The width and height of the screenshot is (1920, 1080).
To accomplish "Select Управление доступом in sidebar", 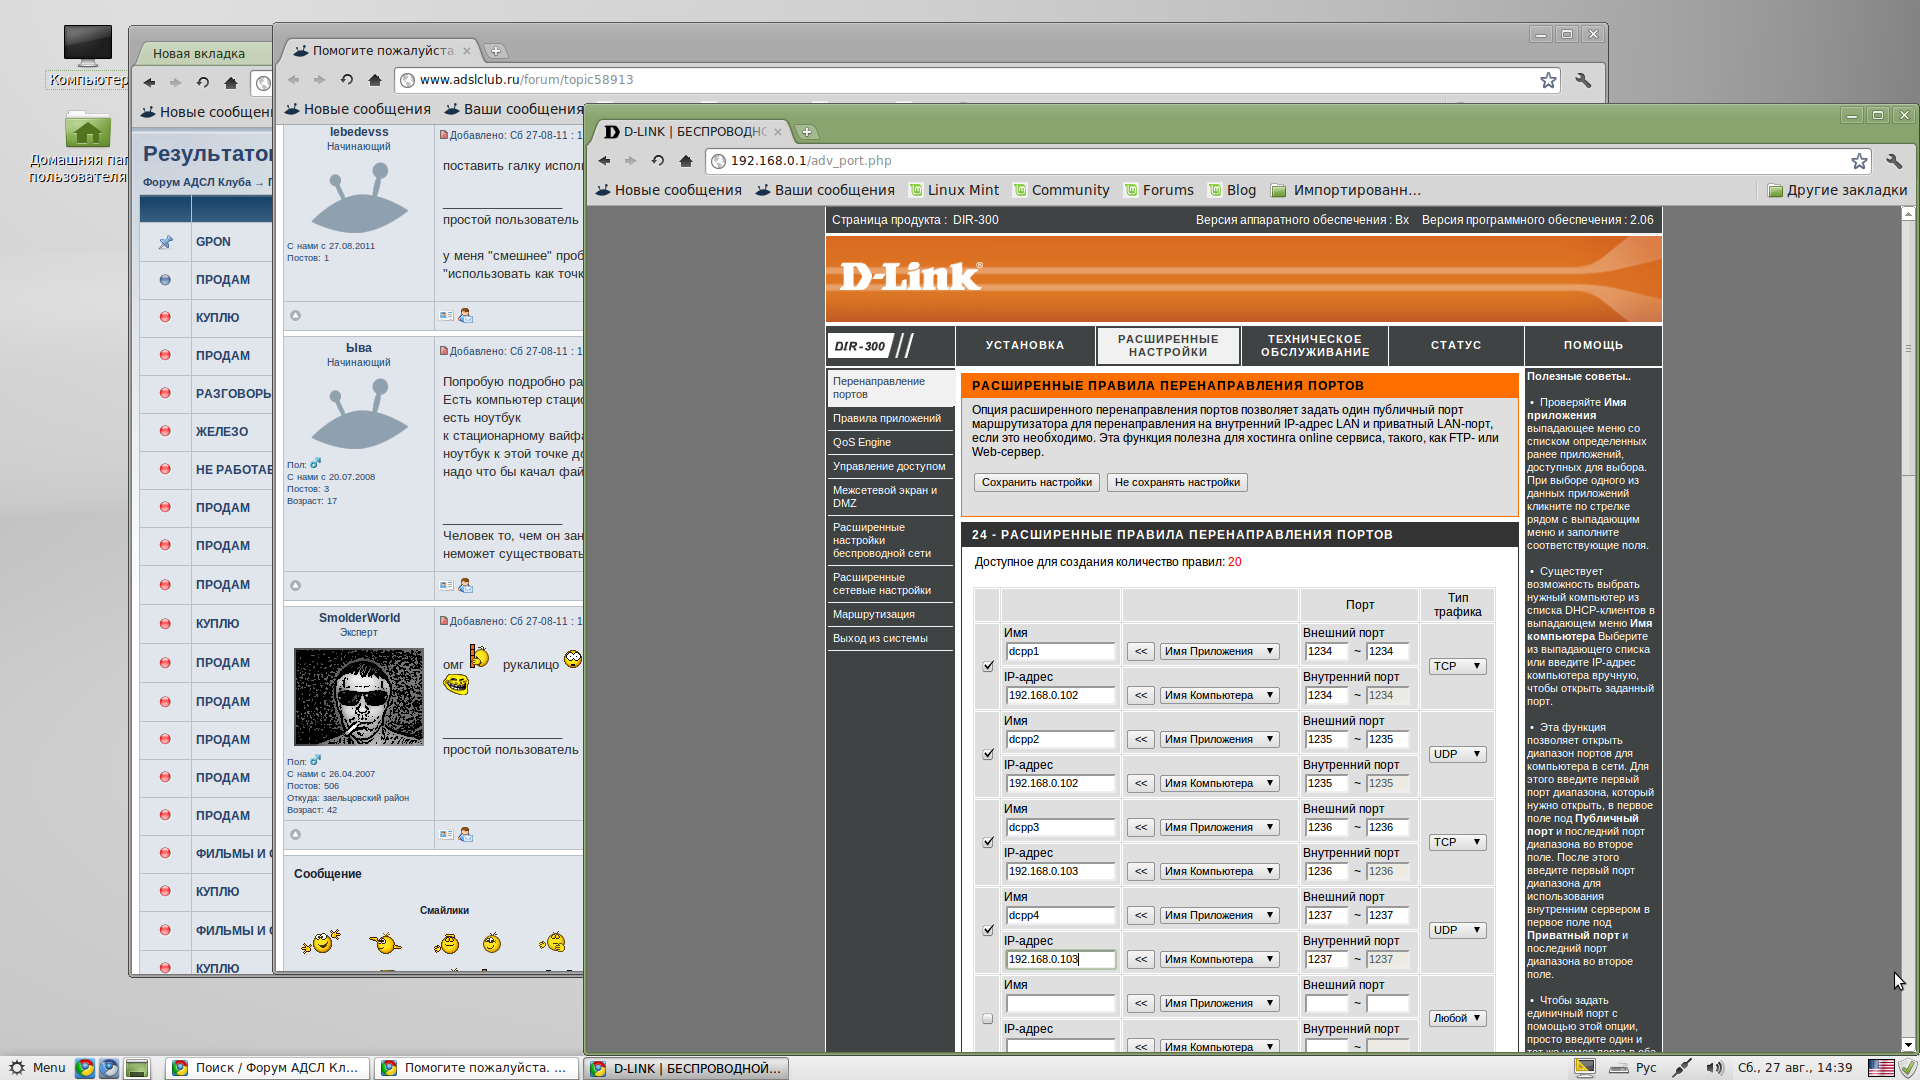I will click(890, 467).
